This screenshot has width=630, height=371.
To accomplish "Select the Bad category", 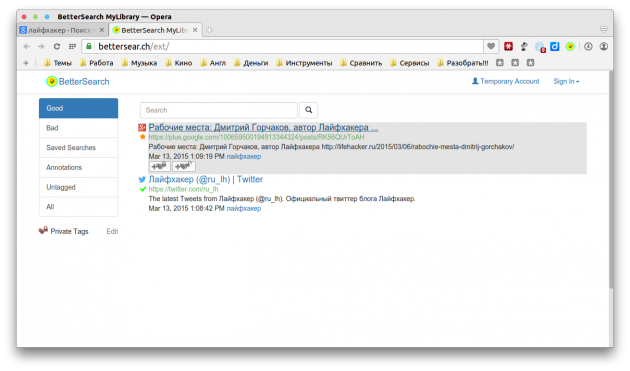I will [78, 128].
